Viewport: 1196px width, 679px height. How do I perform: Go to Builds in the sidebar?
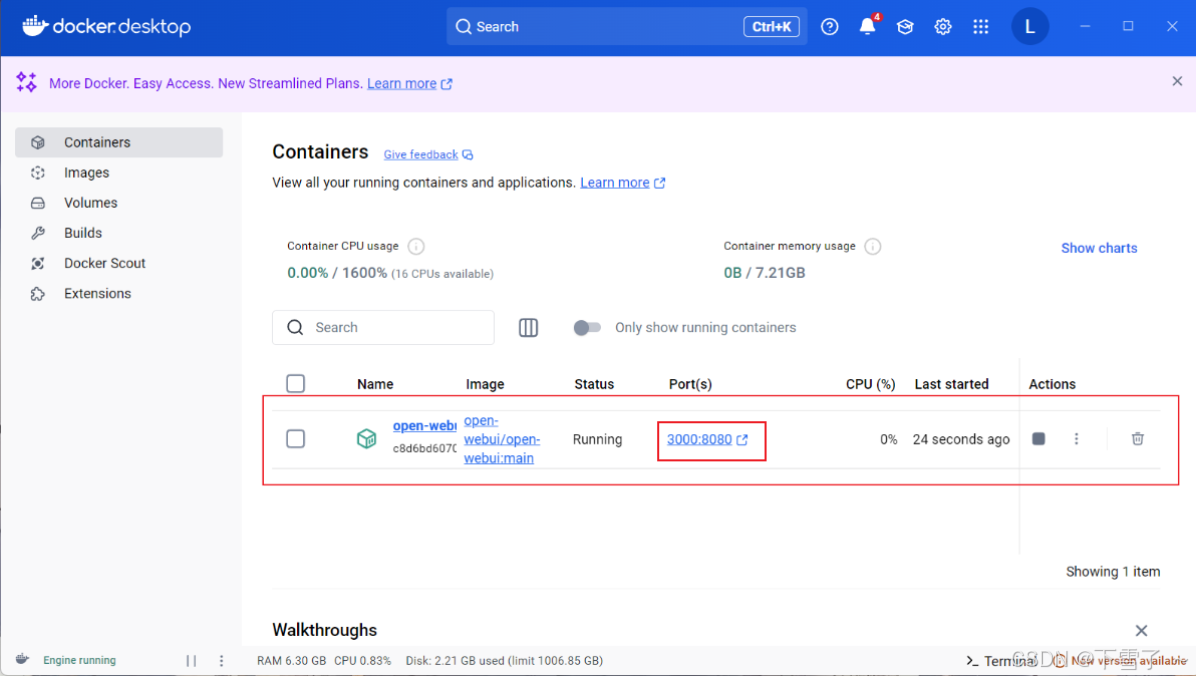[x=119, y=233]
